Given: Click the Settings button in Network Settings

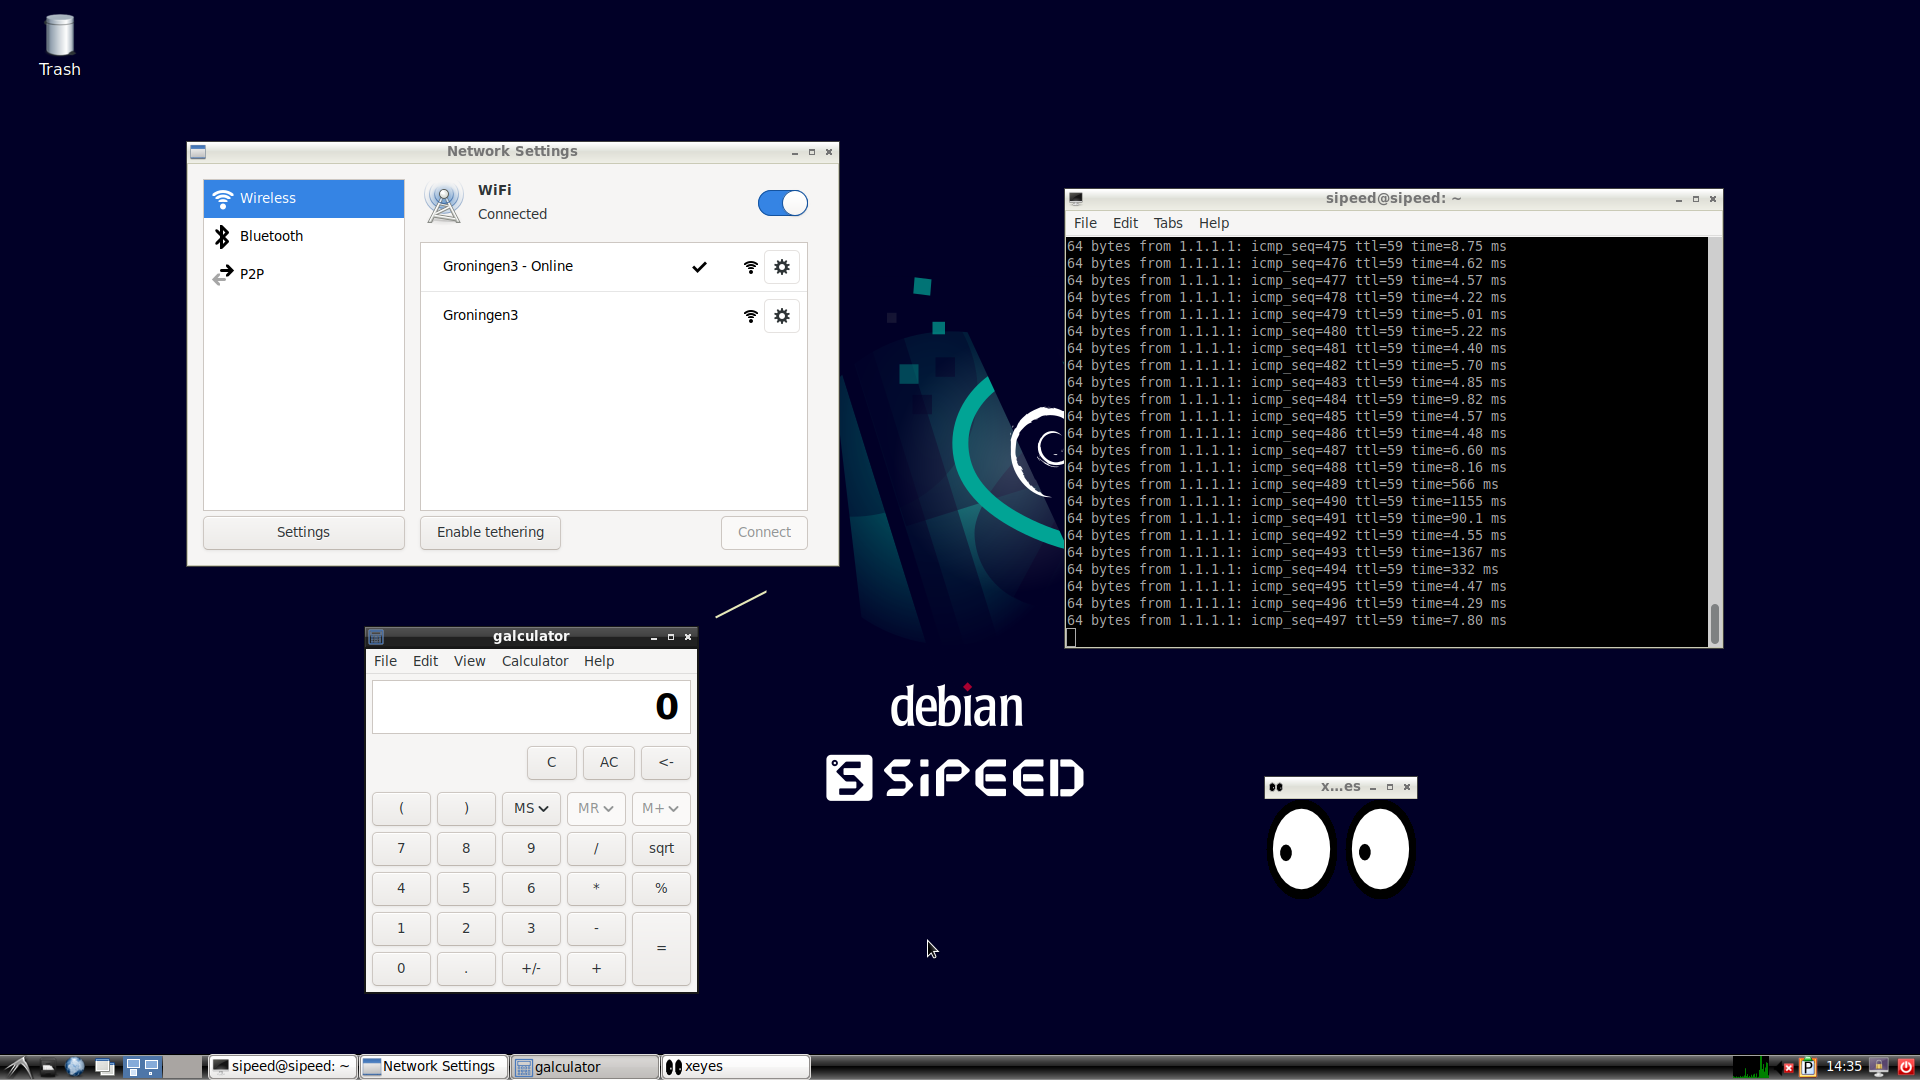Looking at the screenshot, I should (x=304, y=532).
